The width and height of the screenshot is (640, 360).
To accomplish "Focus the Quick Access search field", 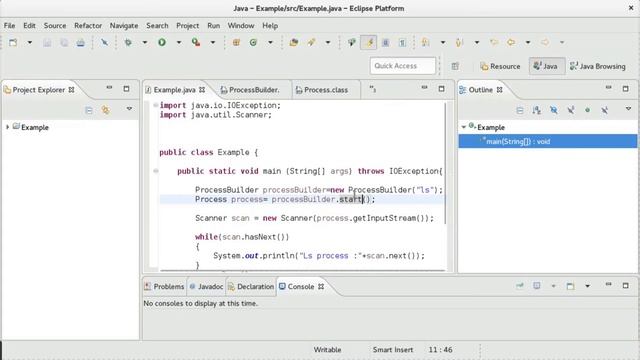I will click(402, 66).
